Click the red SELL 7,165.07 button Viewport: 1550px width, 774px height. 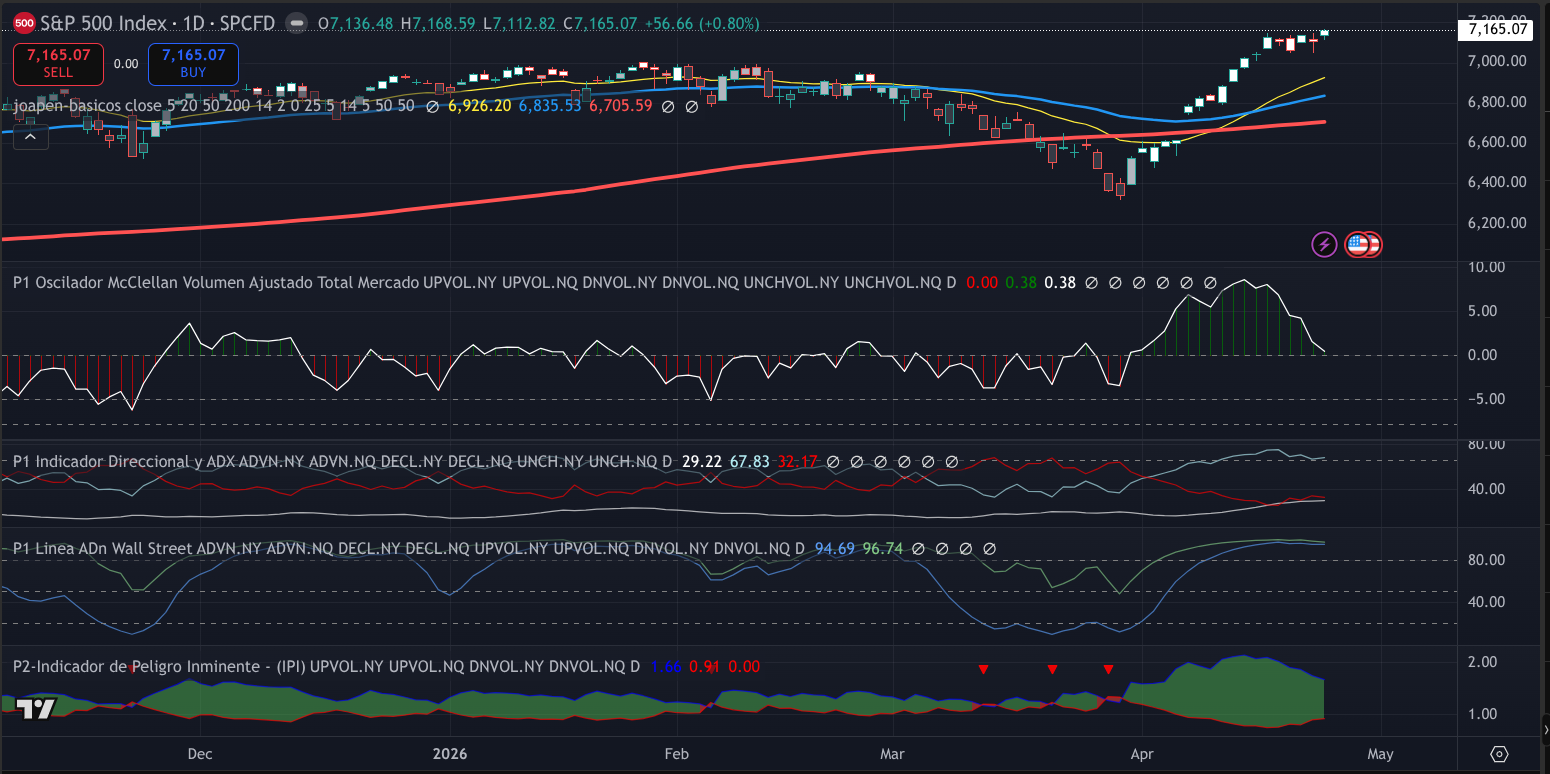click(x=58, y=64)
